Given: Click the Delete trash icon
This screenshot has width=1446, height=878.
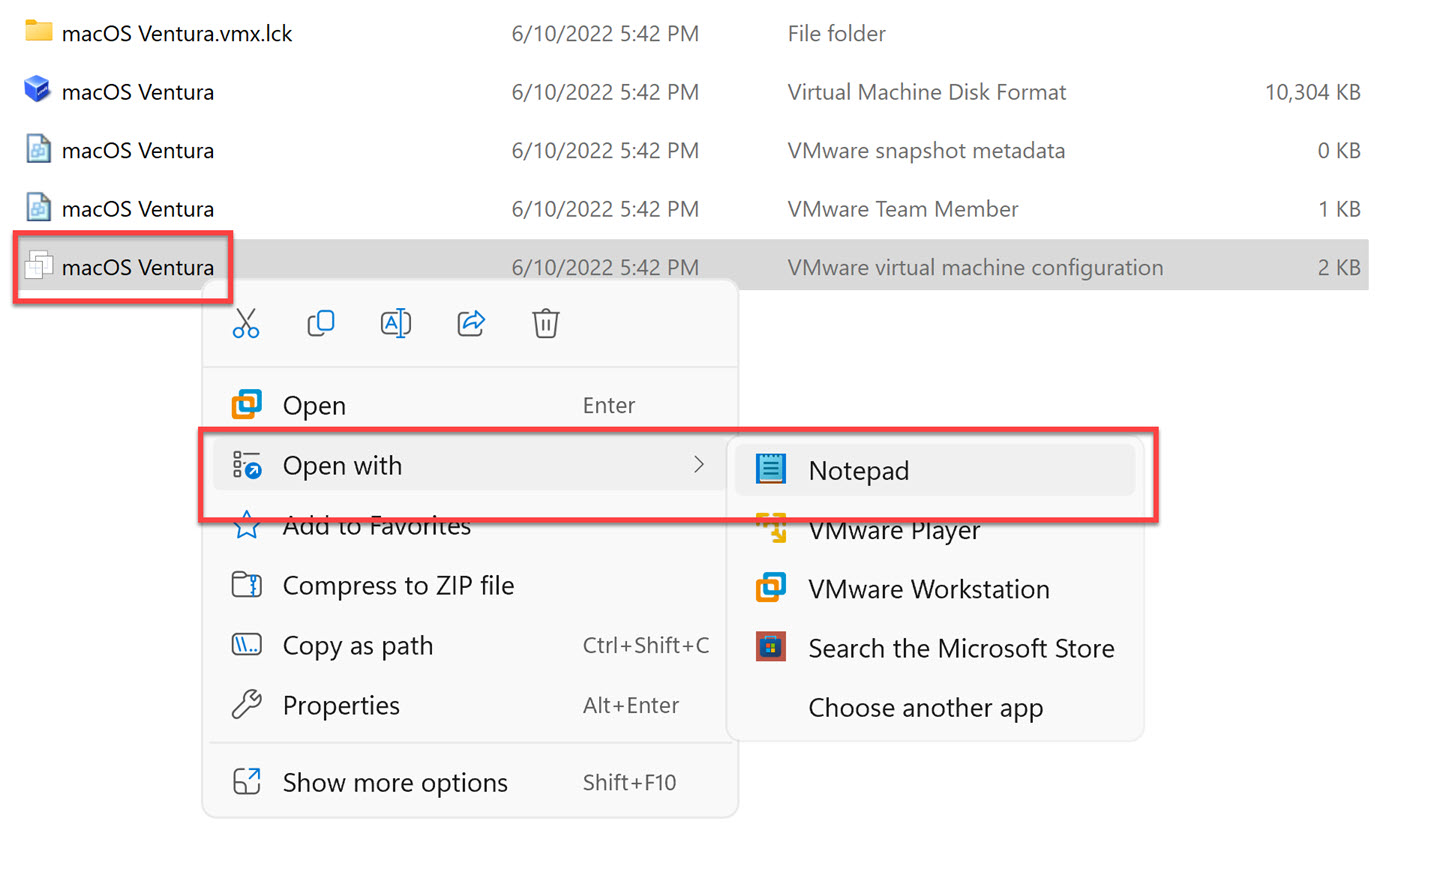Looking at the screenshot, I should coord(545,323).
